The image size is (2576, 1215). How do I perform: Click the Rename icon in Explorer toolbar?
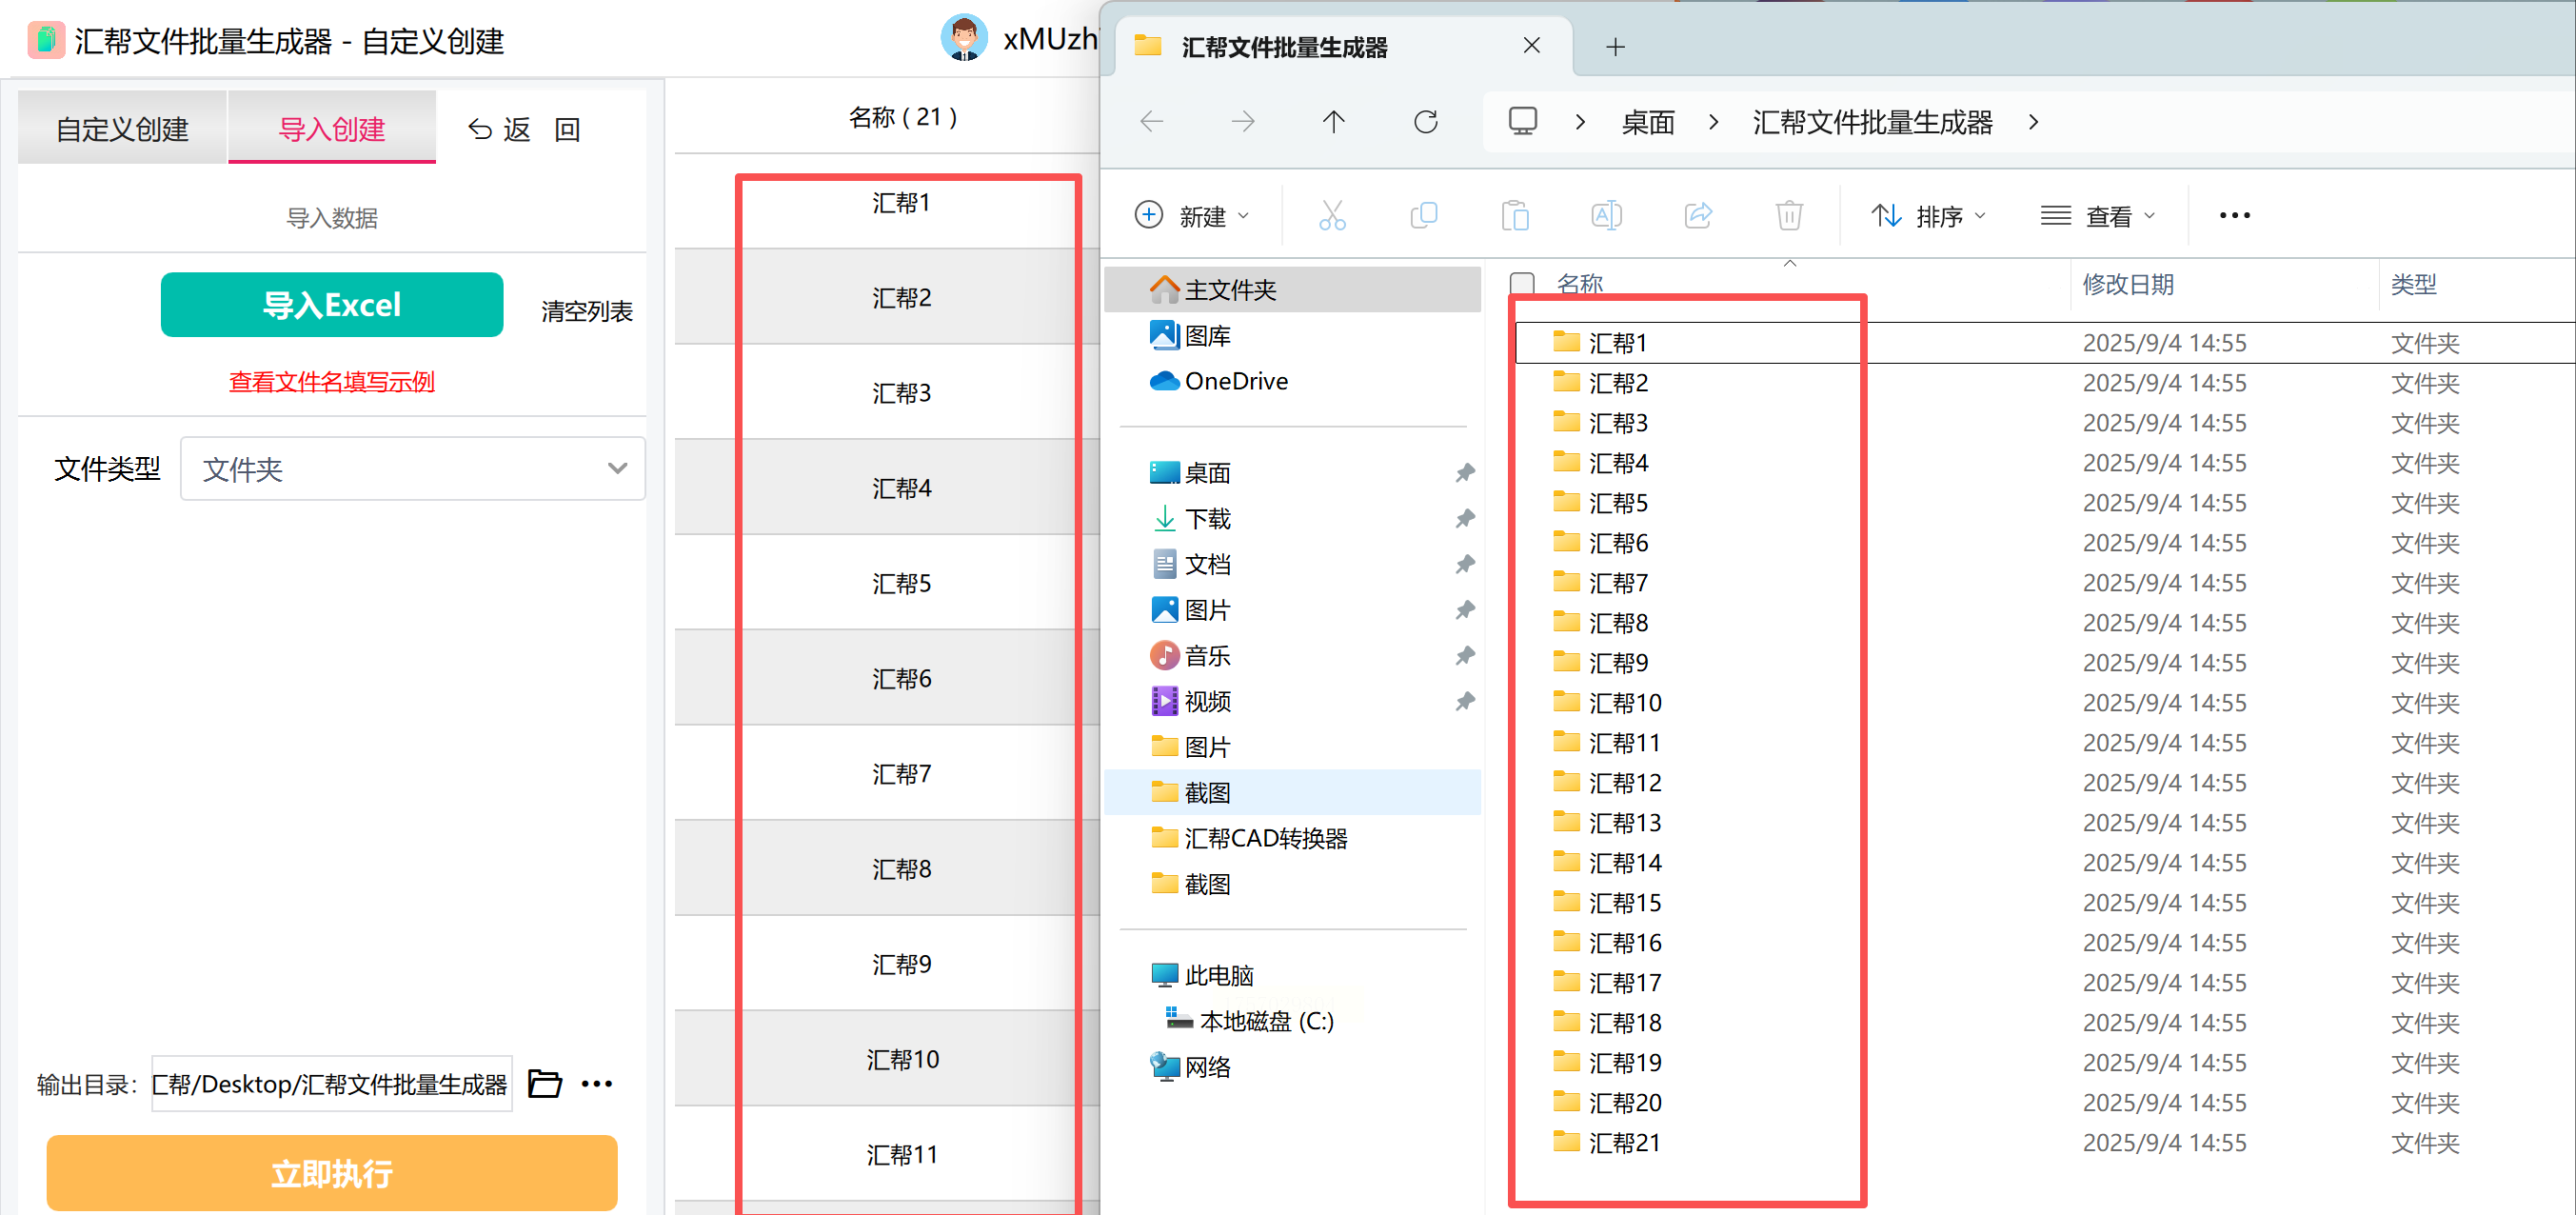(1606, 215)
